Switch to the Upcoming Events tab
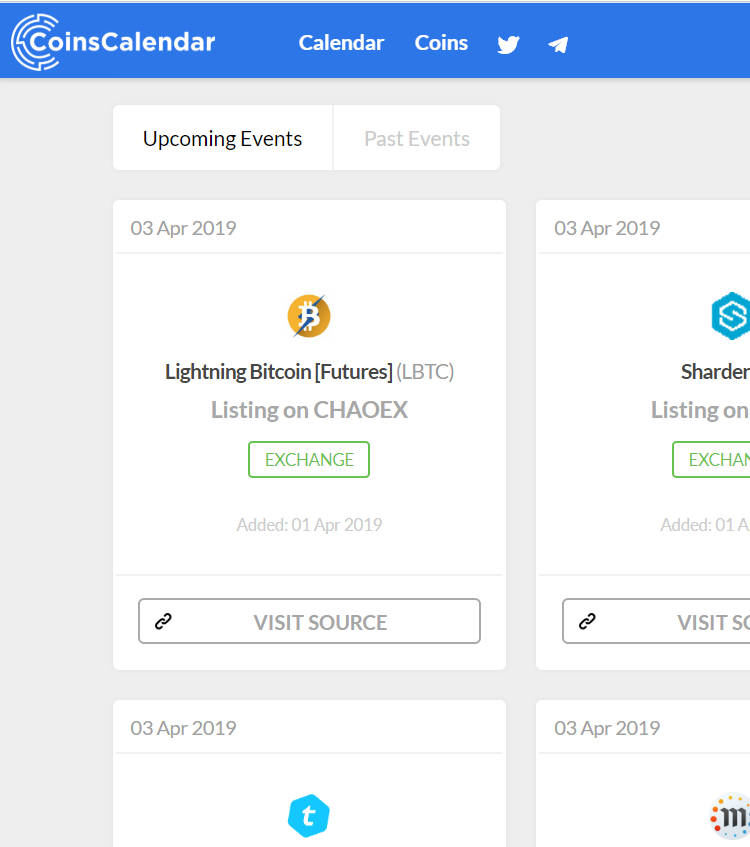 [x=223, y=138]
